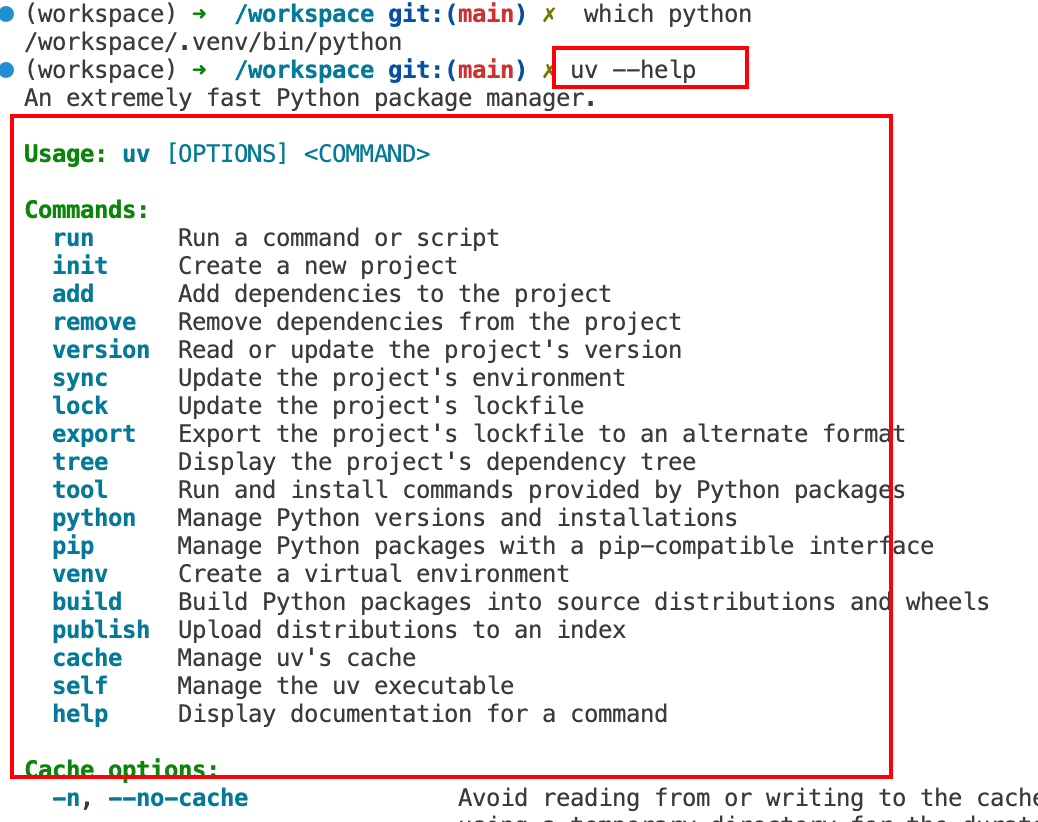Click 'Read or update the project's version' text

tap(429, 350)
